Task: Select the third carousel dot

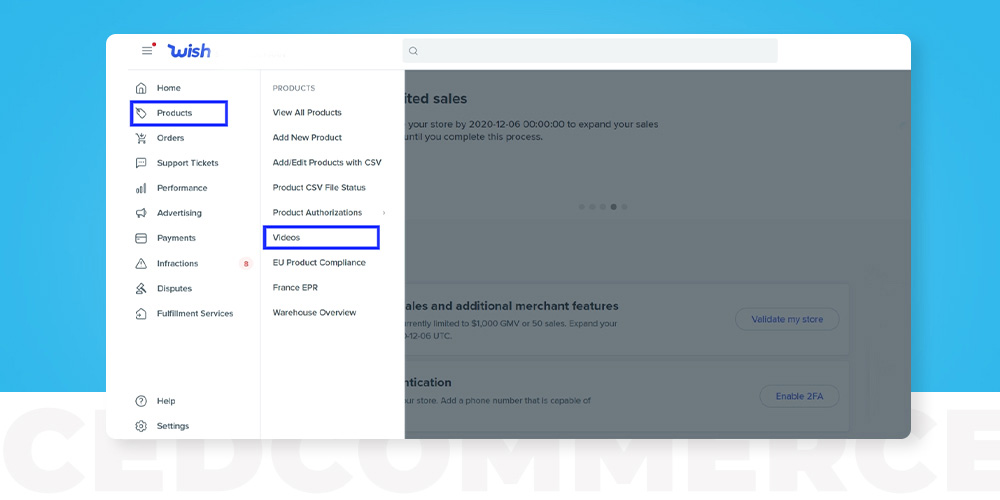Action: coord(603,207)
